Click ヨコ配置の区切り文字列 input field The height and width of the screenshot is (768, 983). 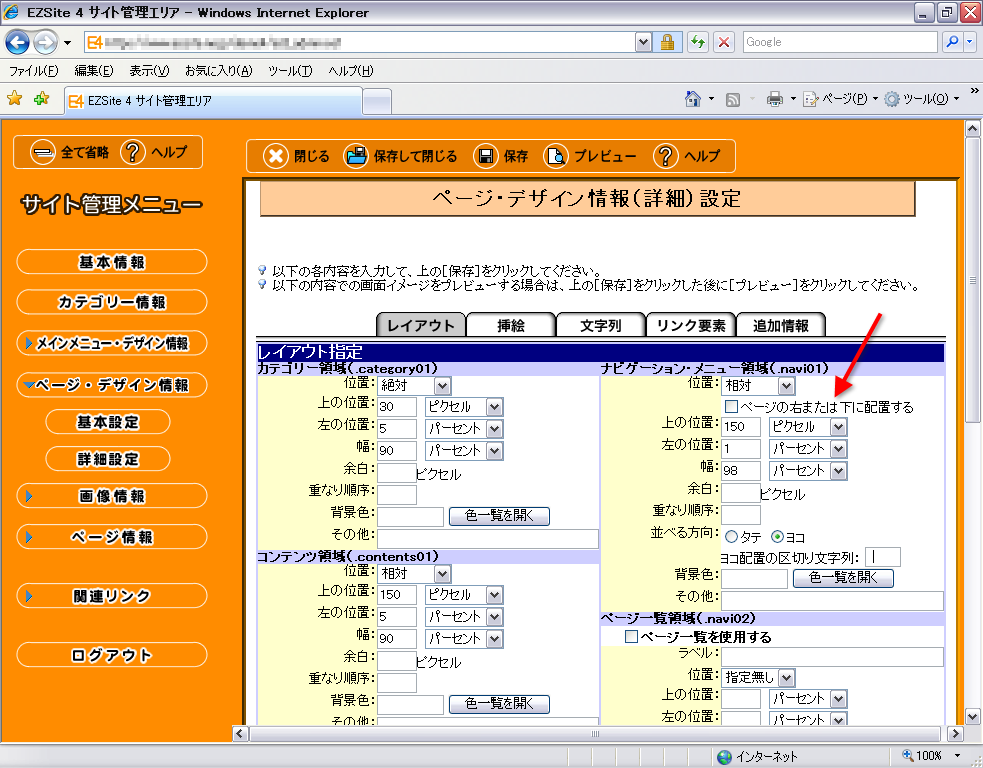[x=883, y=557]
